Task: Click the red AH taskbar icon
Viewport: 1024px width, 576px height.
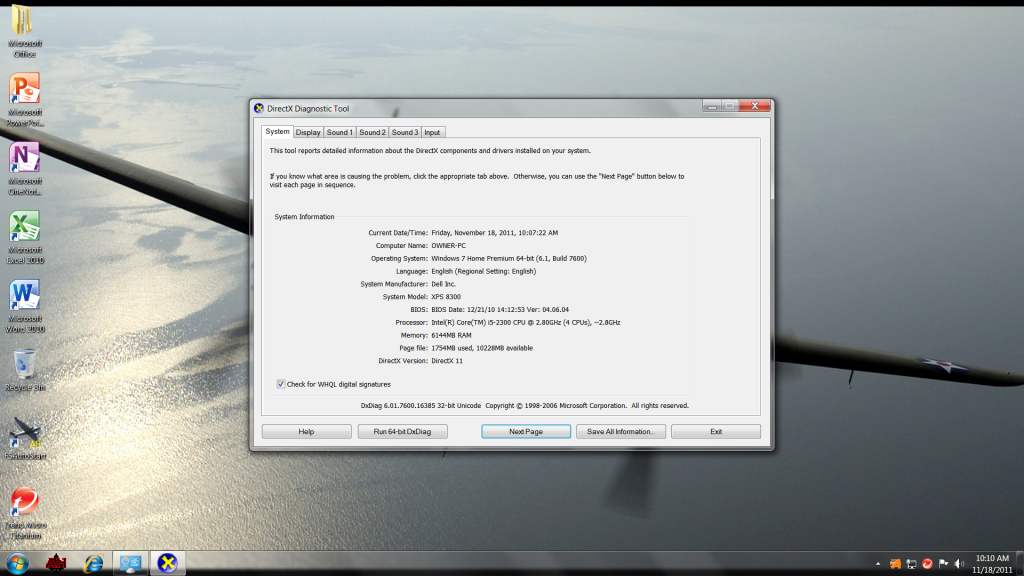Action: [x=56, y=563]
